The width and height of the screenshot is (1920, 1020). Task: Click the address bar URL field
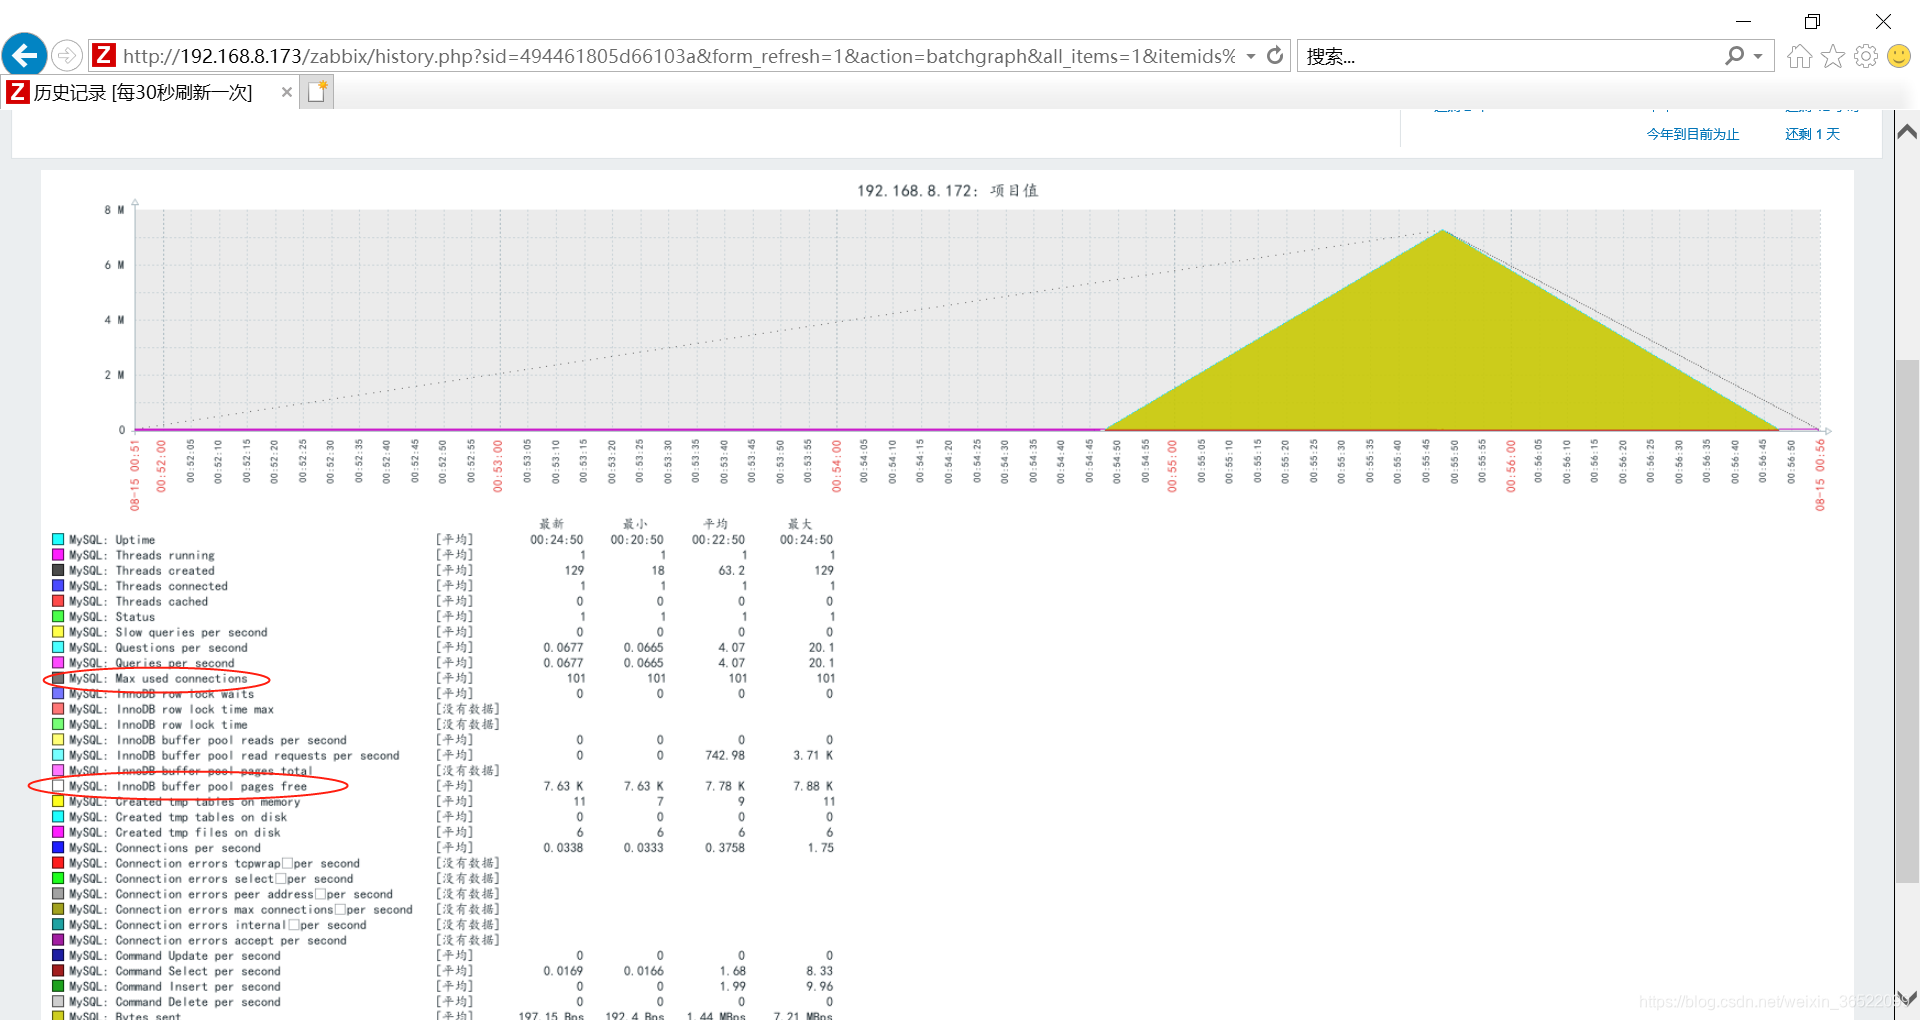tap(678, 56)
